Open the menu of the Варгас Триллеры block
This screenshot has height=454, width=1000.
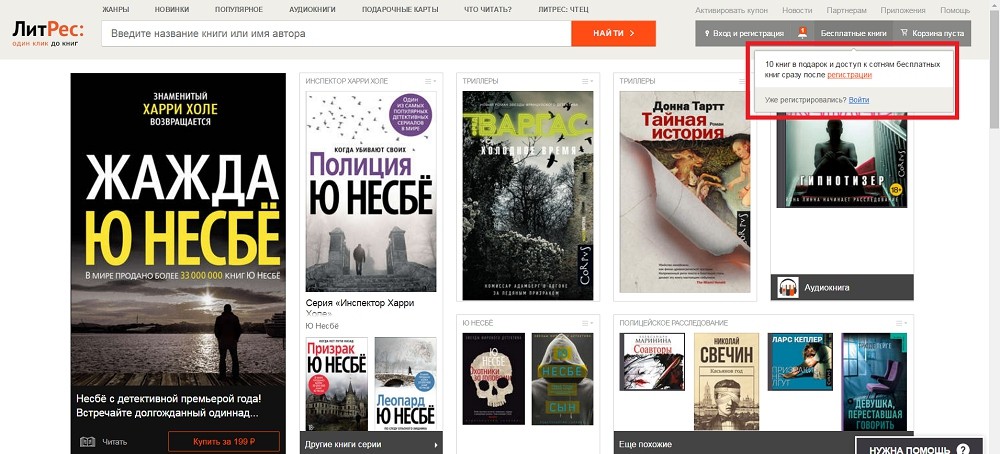587,81
